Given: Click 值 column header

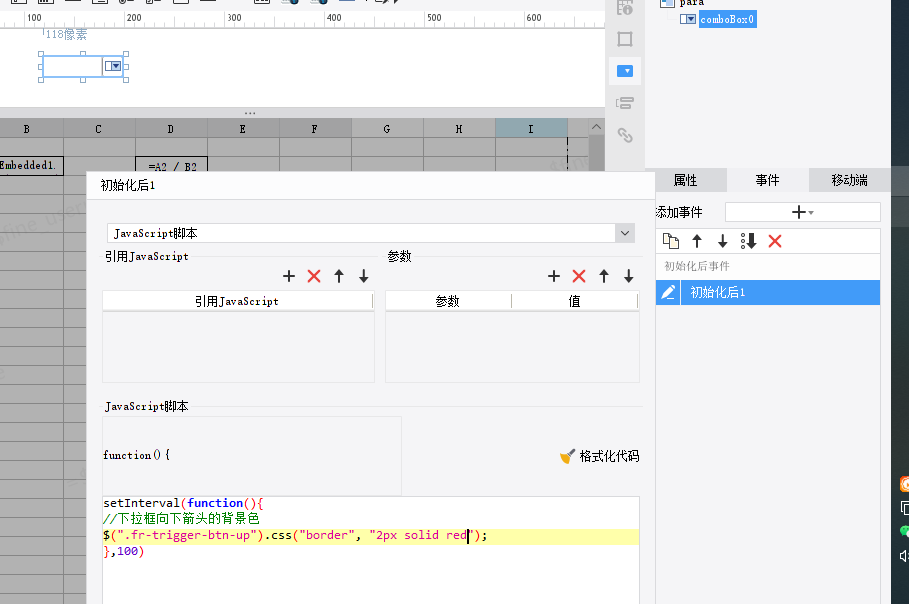Looking at the screenshot, I should click(575, 301).
